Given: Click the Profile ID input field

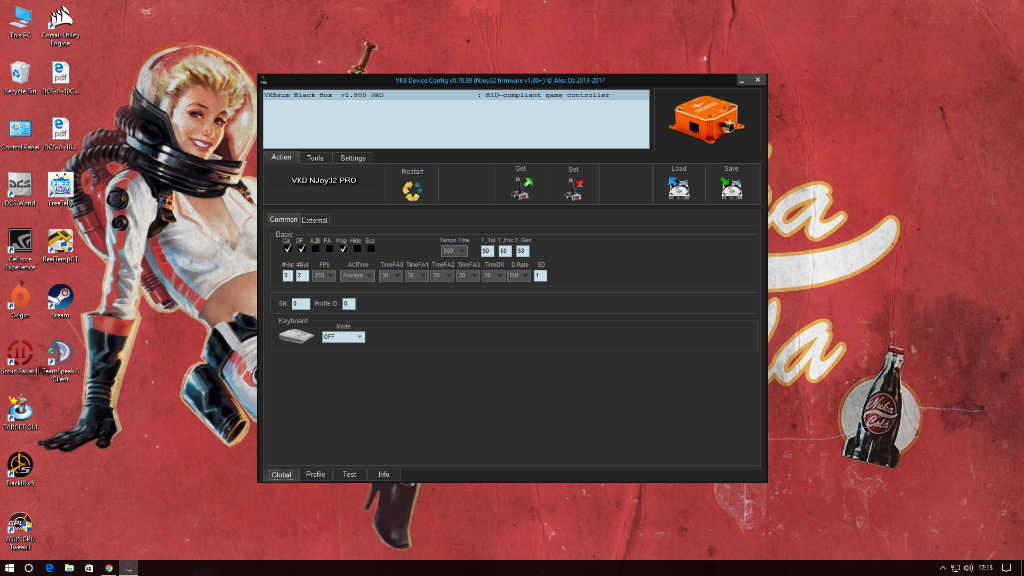Looking at the screenshot, I should [x=349, y=304].
